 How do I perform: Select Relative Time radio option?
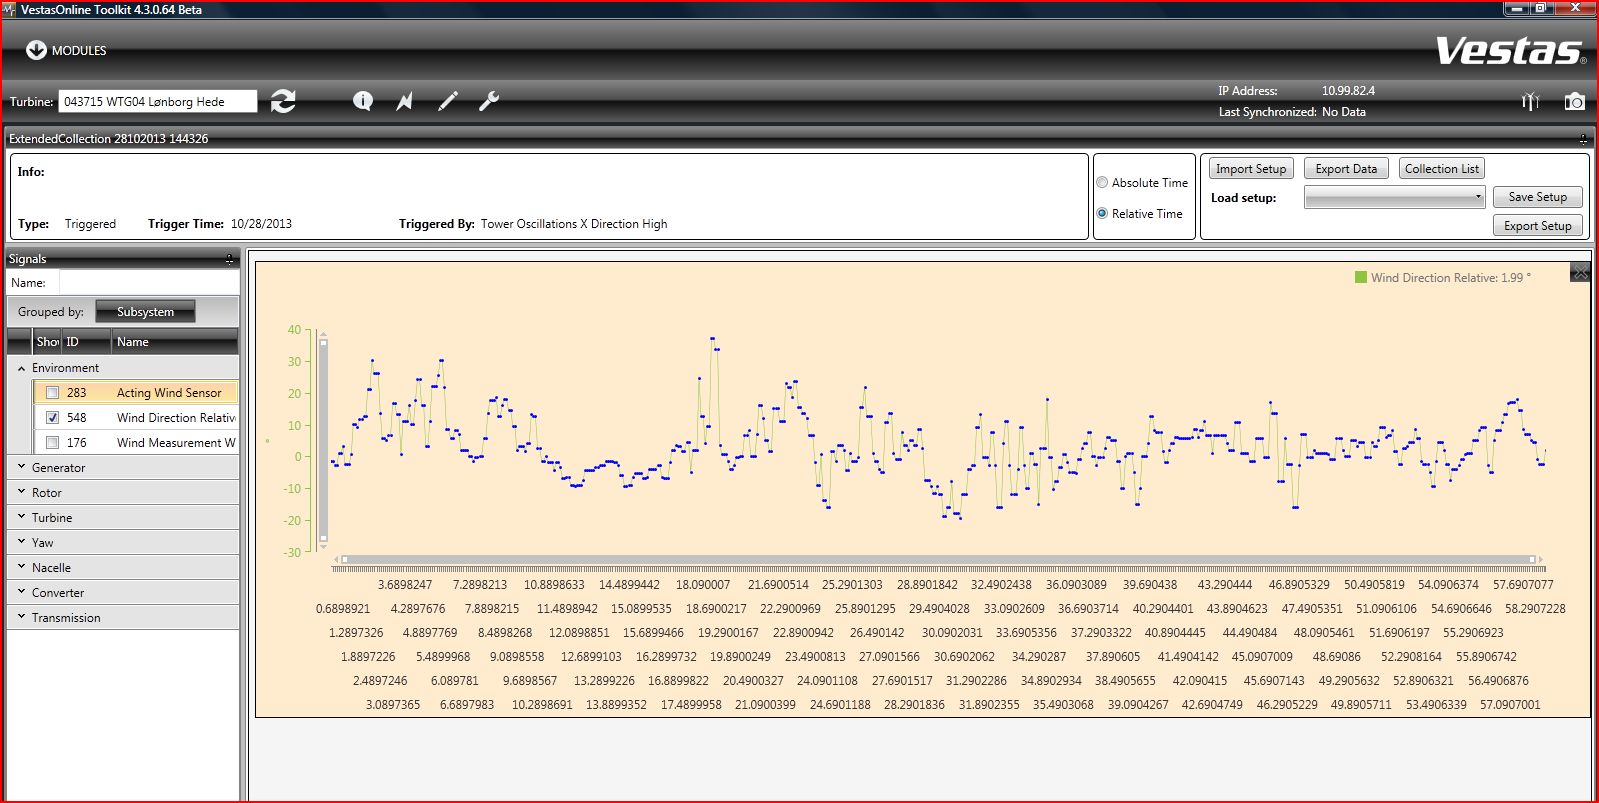coord(1102,213)
